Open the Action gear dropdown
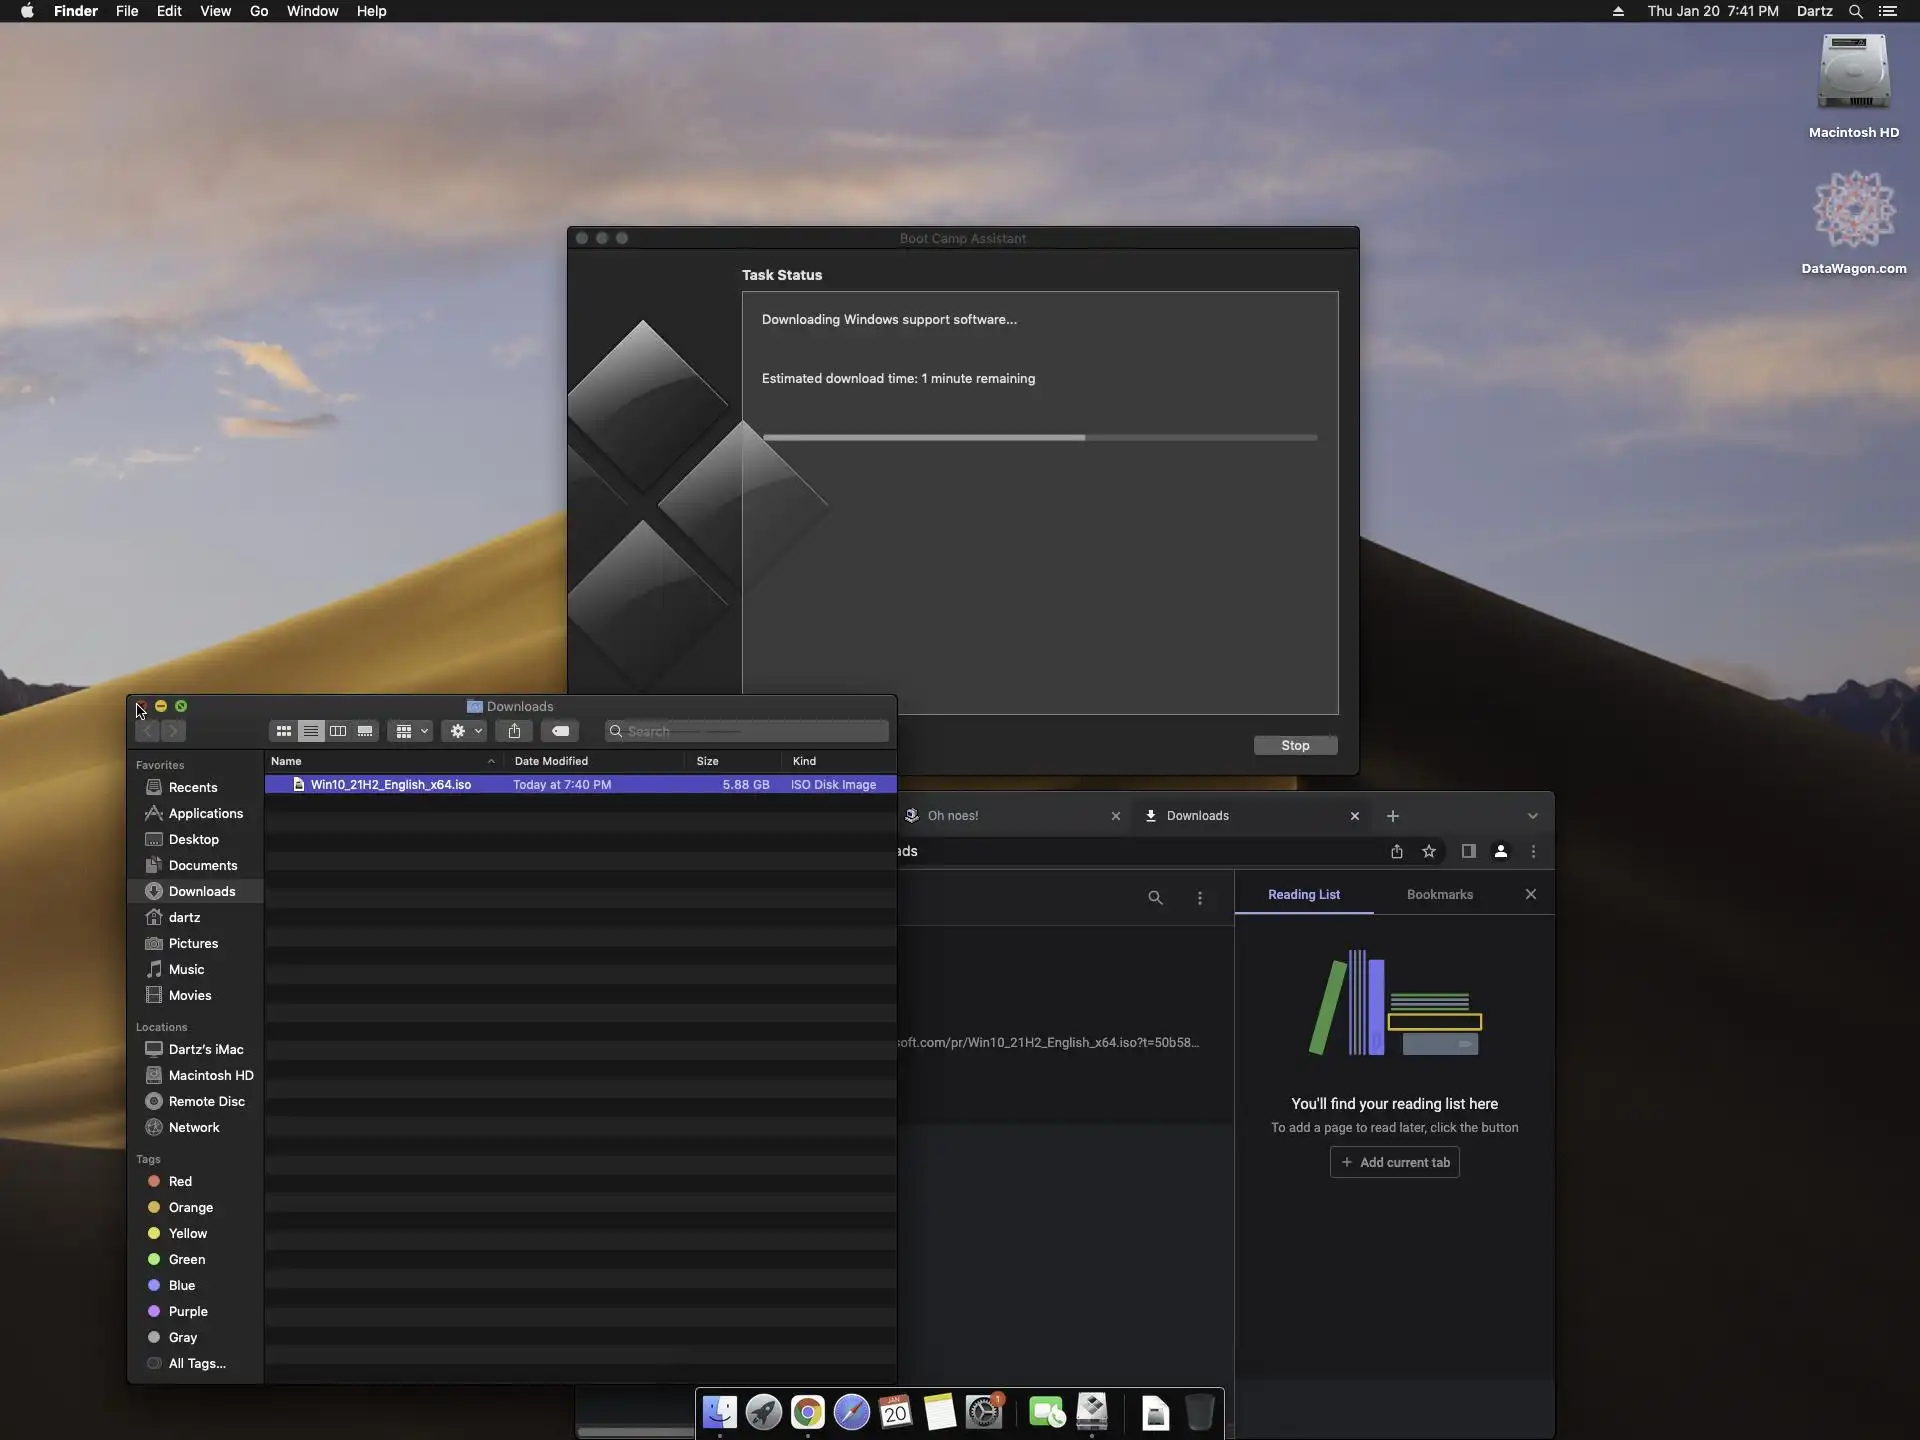Viewport: 1920px width, 1440px height. 464,731
